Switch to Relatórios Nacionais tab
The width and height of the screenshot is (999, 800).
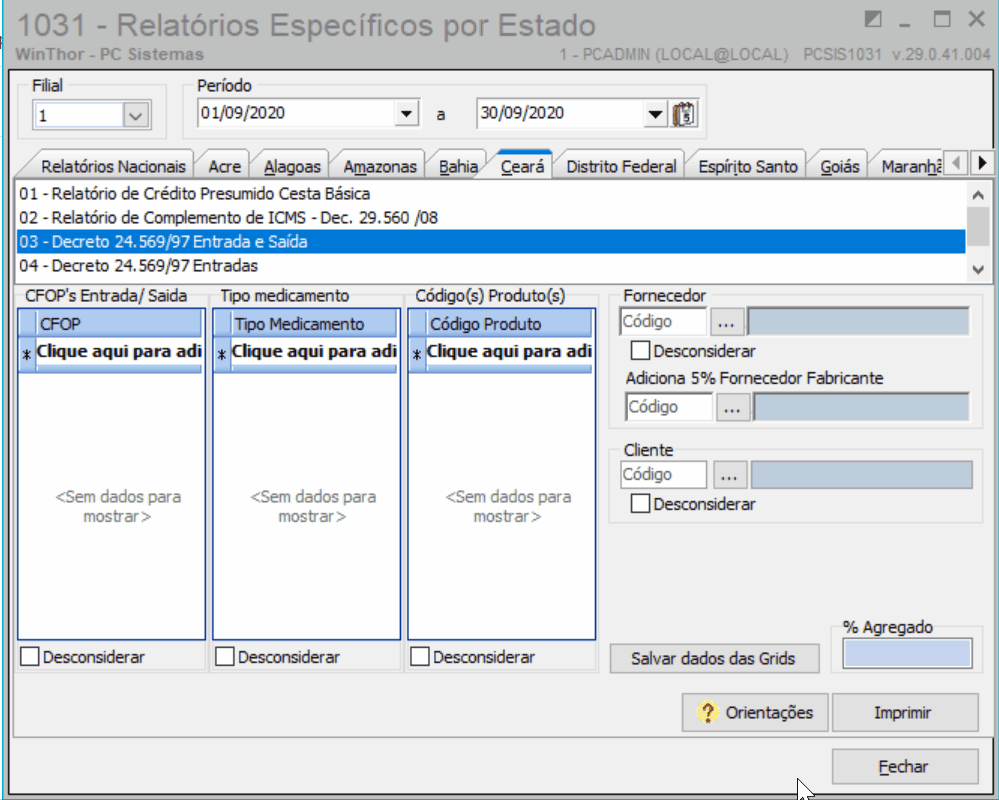pyautogui.click(x=113, y=166)
